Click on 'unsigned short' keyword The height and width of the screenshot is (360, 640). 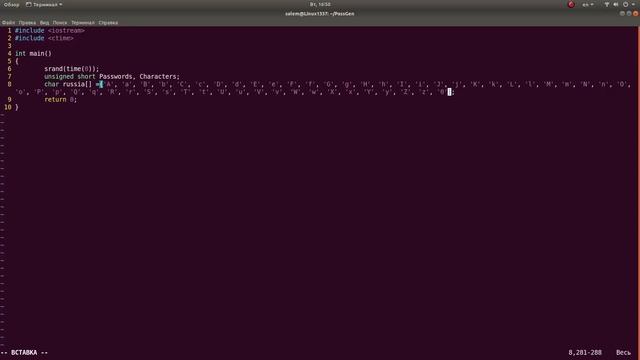(x=70, y=77)
